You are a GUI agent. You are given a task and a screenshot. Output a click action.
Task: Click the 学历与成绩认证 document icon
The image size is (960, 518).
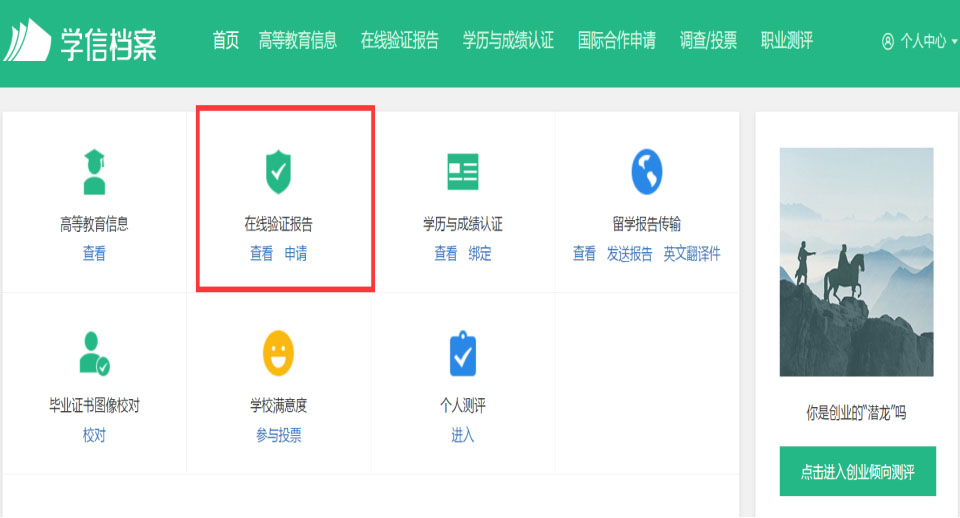[463, 172]
